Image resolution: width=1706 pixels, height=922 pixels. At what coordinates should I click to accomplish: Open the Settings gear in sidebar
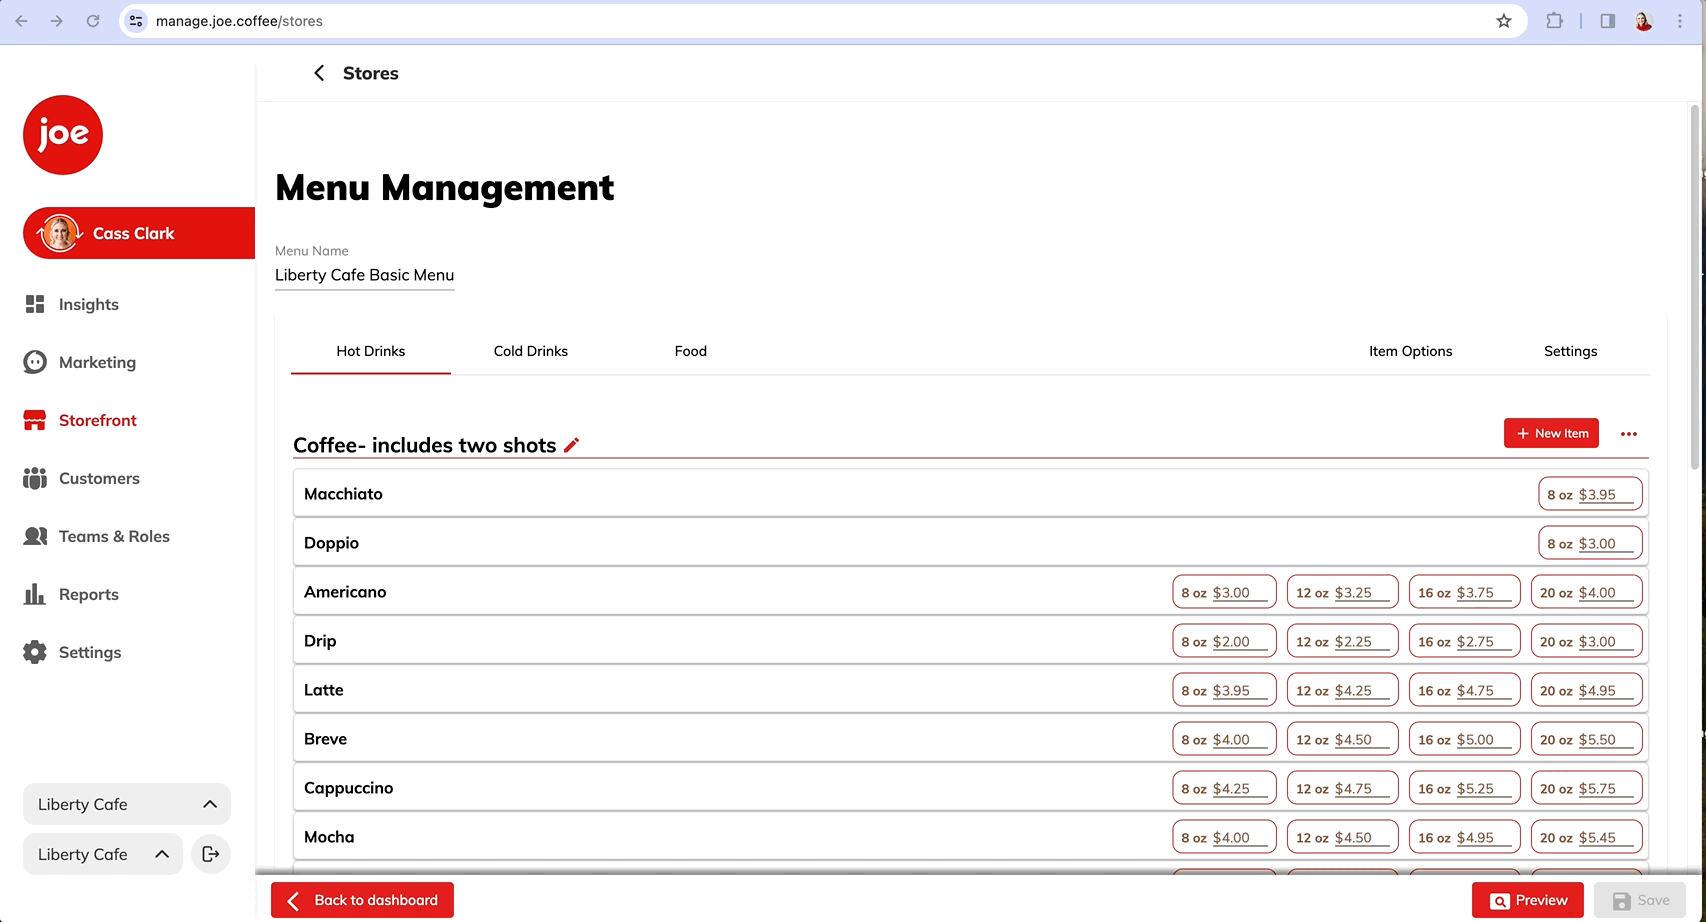35,652
